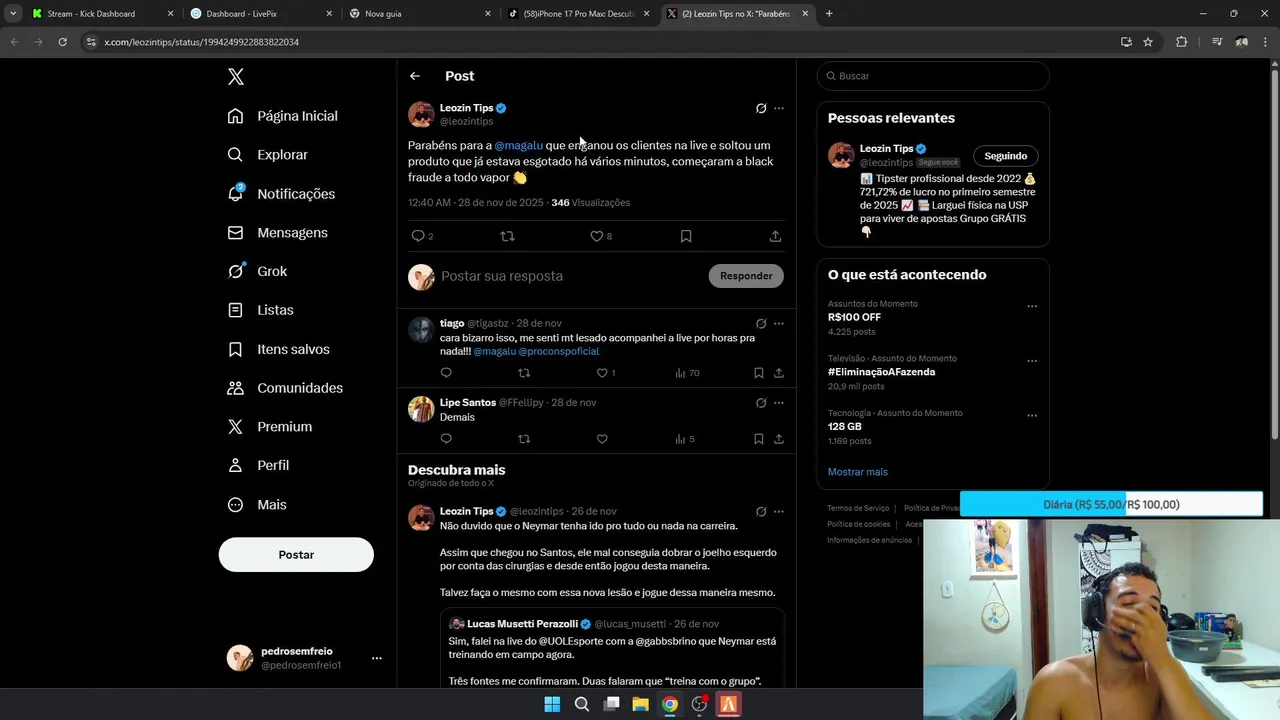Viewport: 1280px width, 720px height.
Task: Bookmark the main post
Action: [686, 236]
